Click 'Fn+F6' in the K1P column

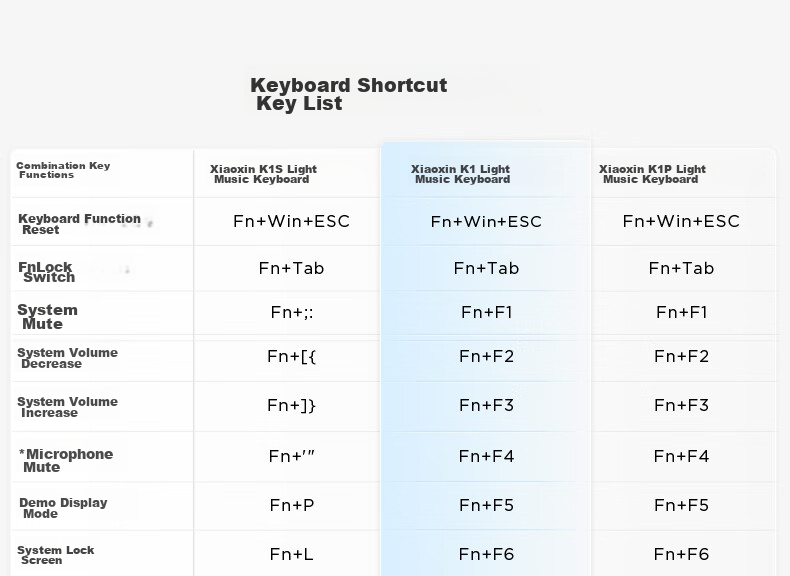click(681, 554)
